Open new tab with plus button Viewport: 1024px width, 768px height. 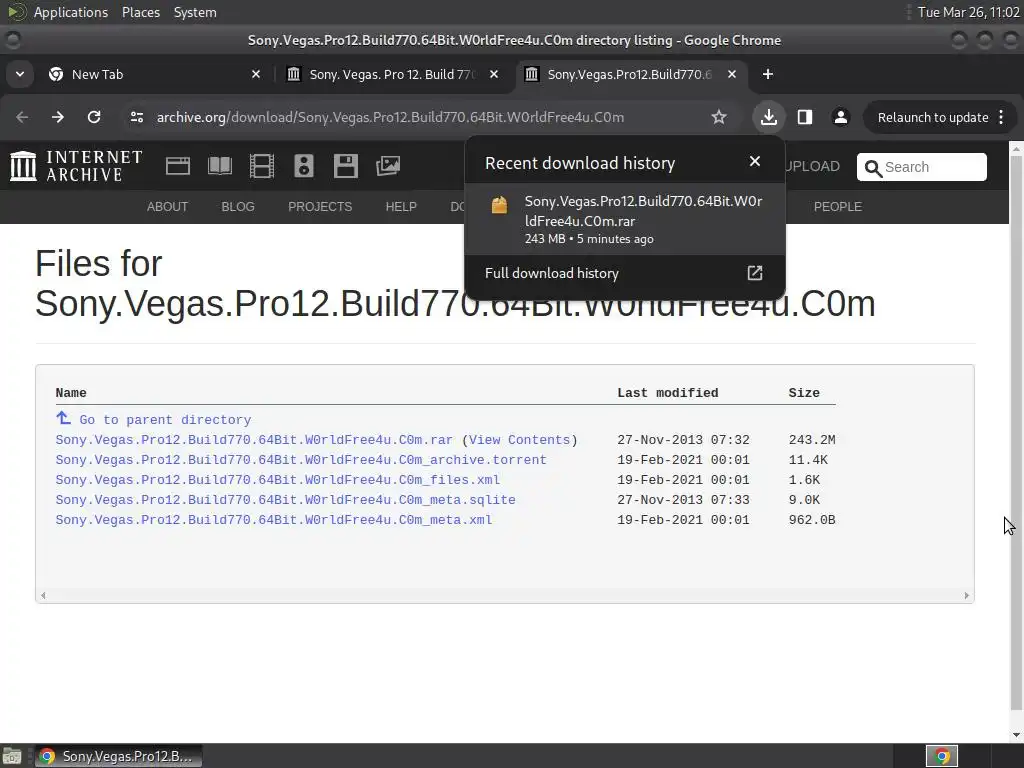pos(768,74)
